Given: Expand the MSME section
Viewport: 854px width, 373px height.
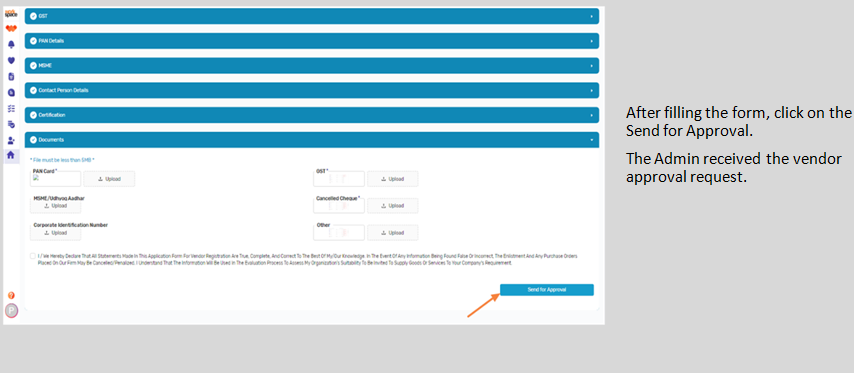Looking at the screenshot, I should click(x=312, y=65).
